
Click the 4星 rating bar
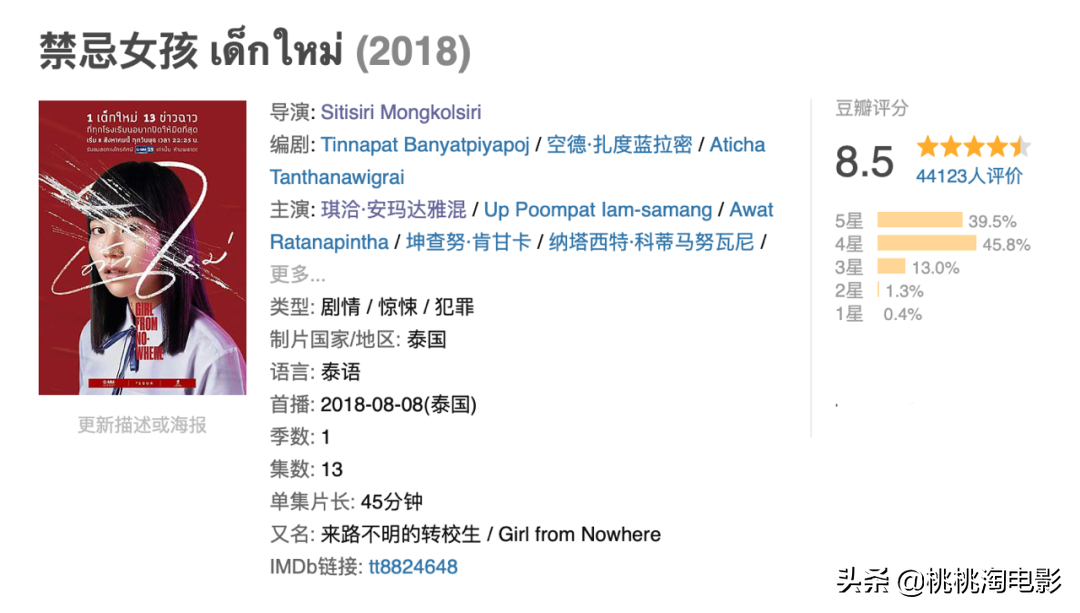(x=926, y=244)
